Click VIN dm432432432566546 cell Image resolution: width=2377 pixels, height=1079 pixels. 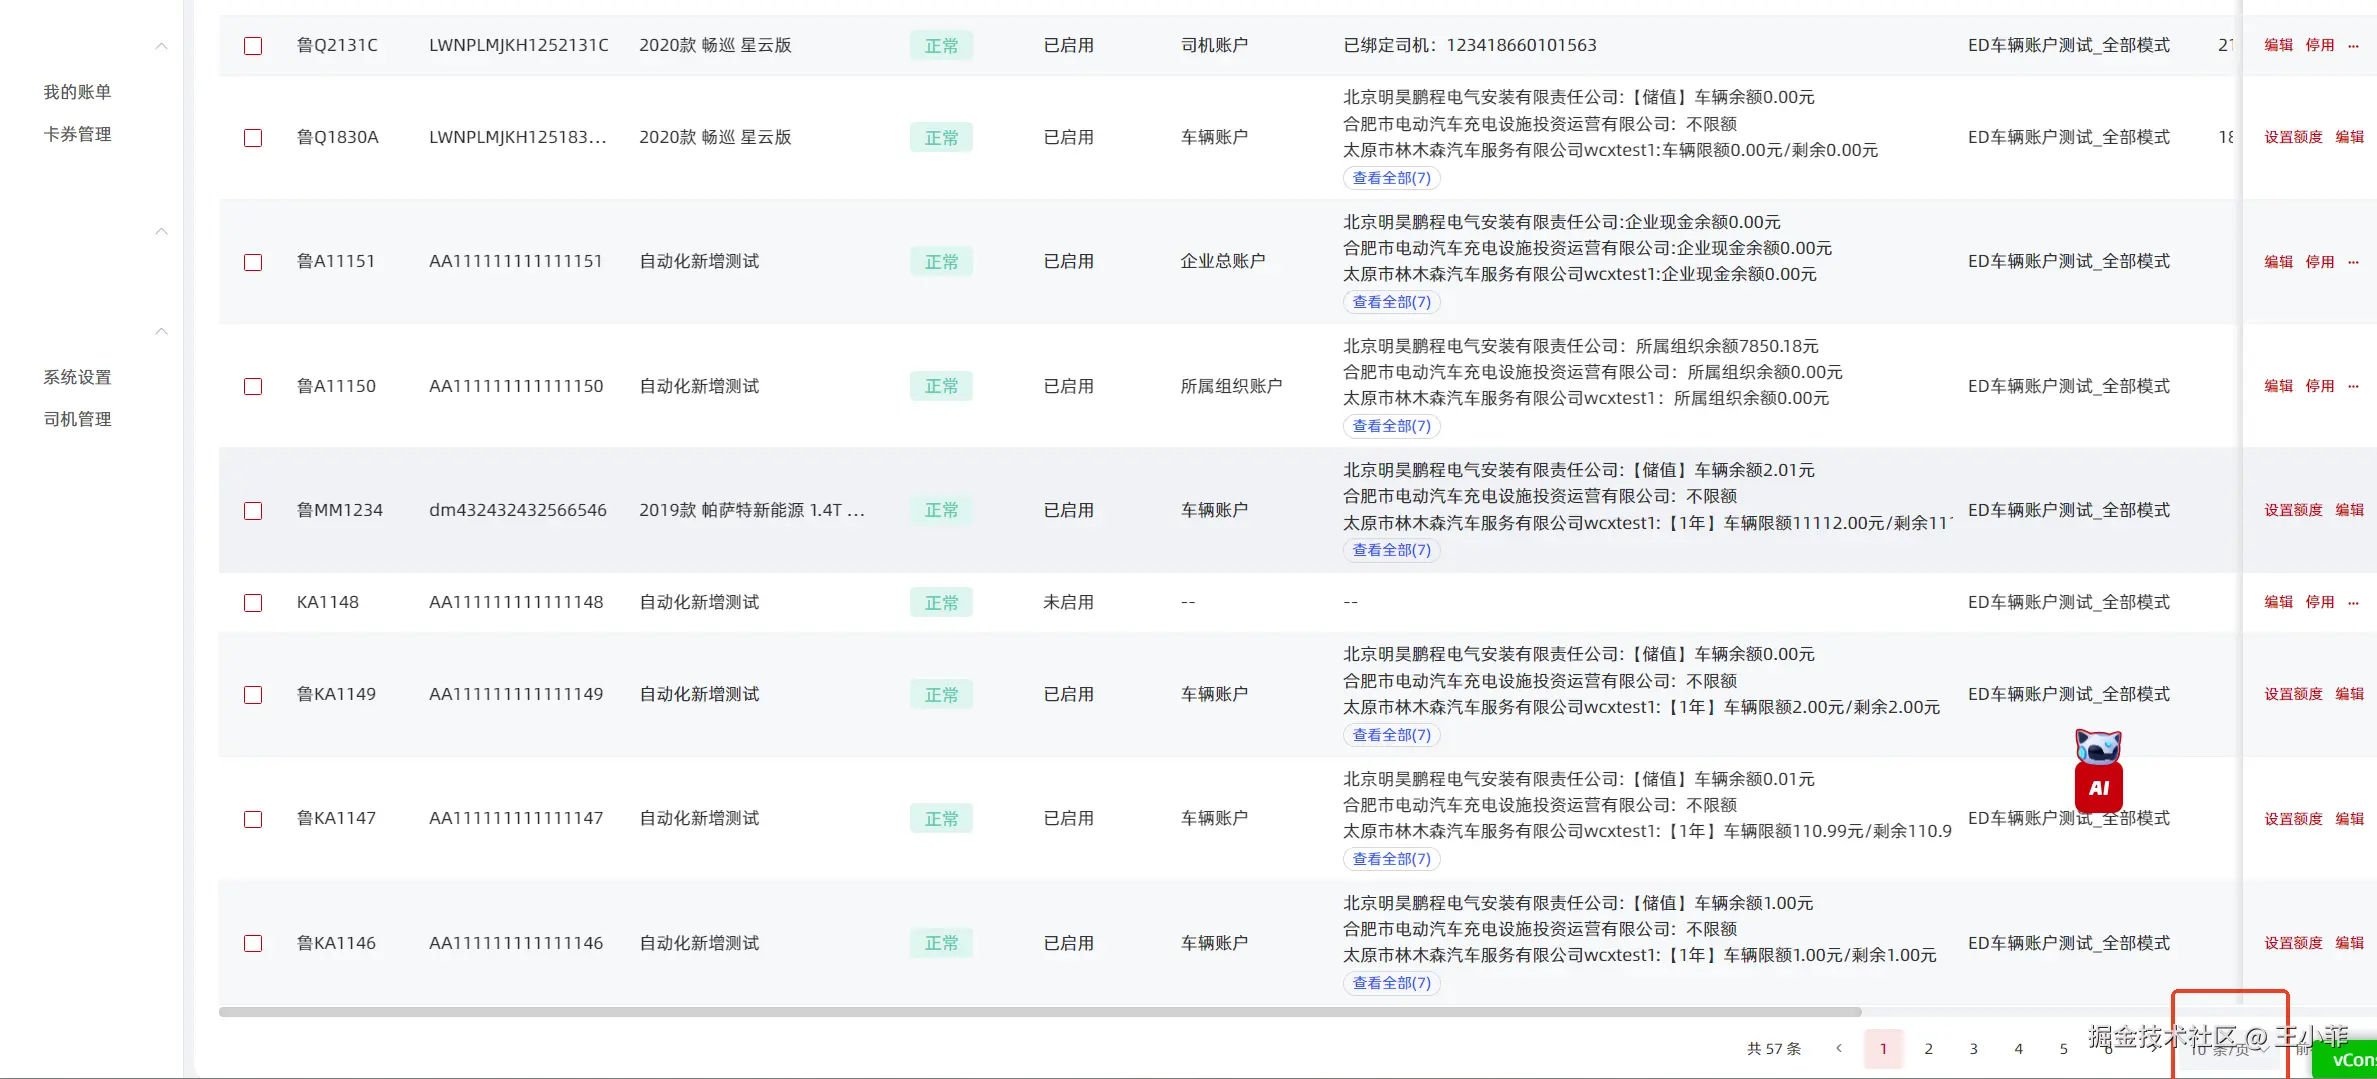[x=518, y=510]
